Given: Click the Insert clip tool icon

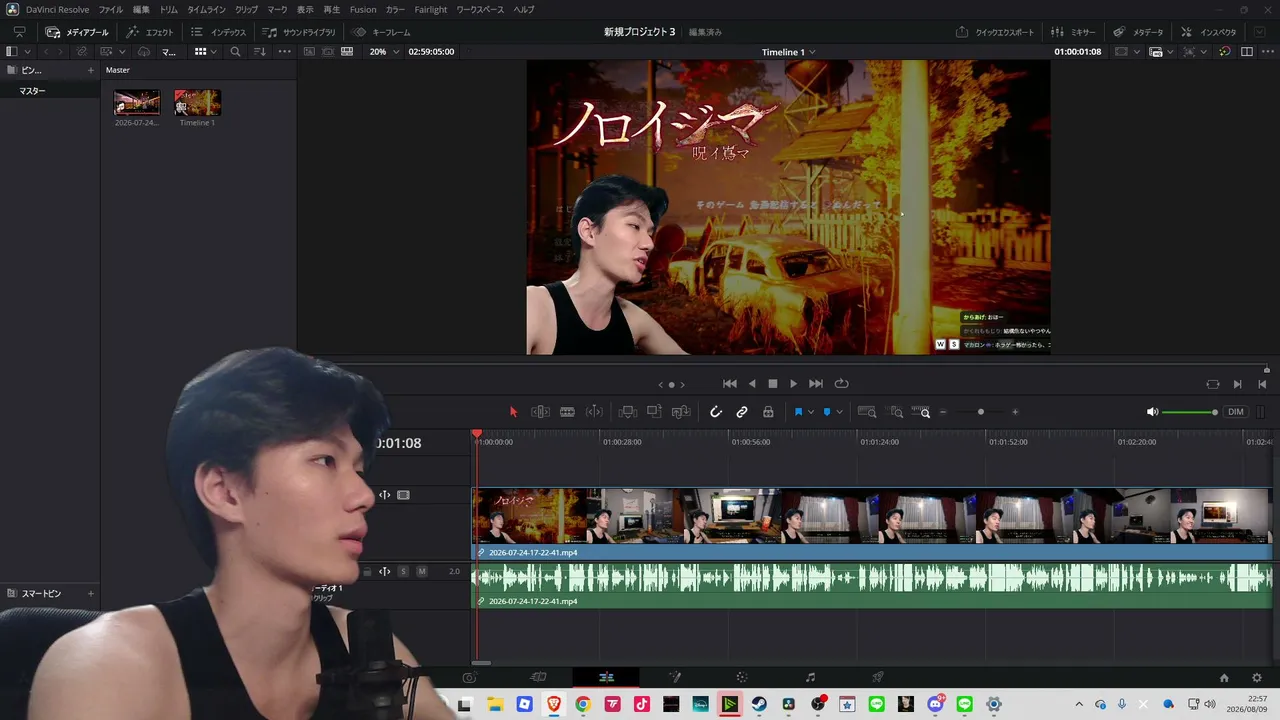Looking at the screenshot, I should click(628, 412).
